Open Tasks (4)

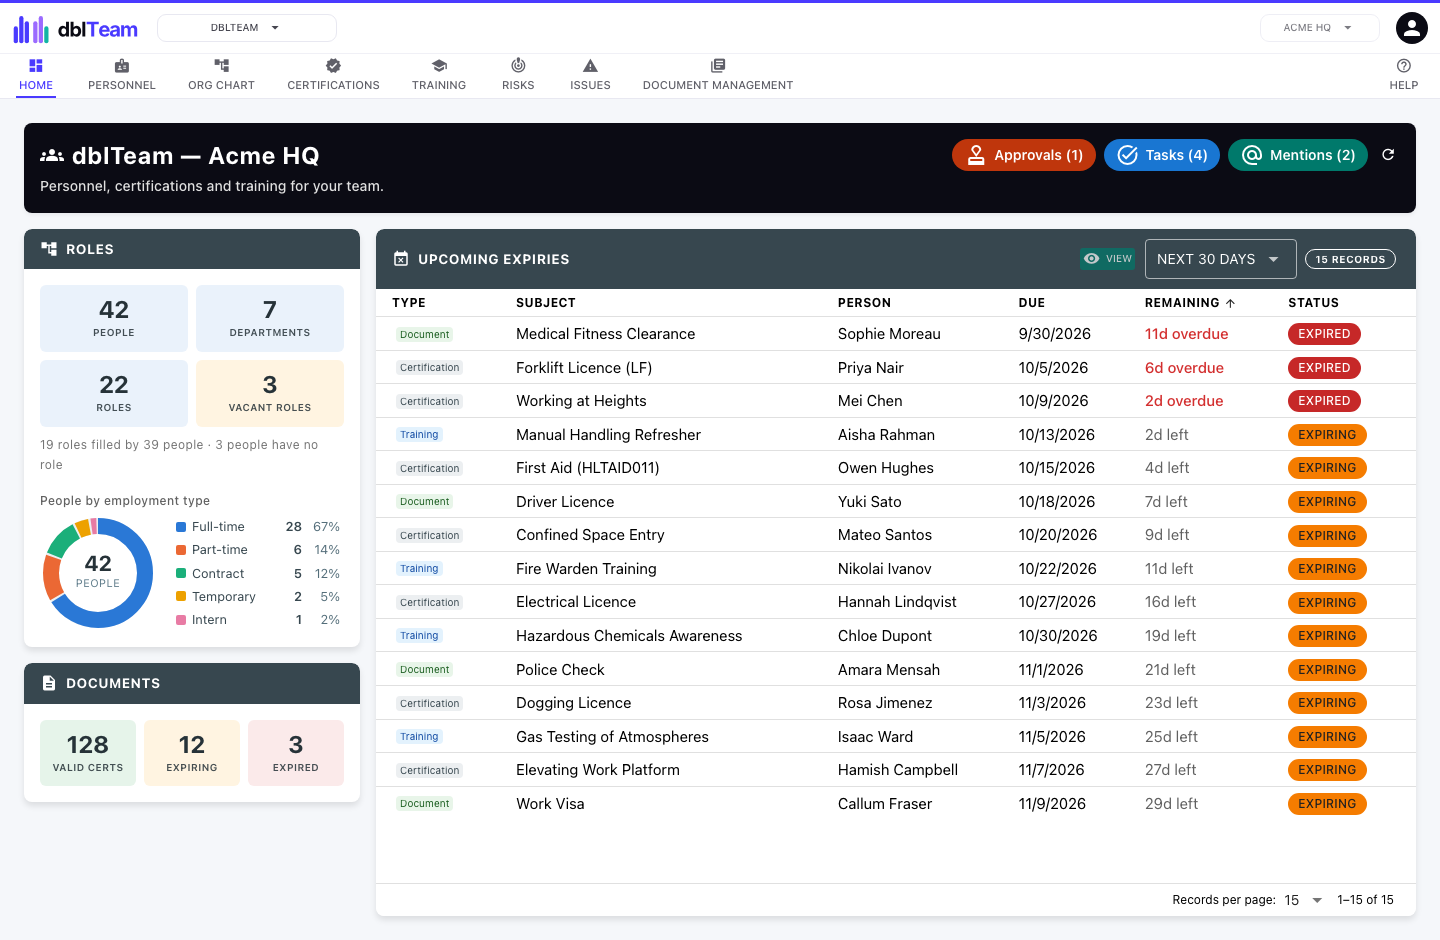1162,155
